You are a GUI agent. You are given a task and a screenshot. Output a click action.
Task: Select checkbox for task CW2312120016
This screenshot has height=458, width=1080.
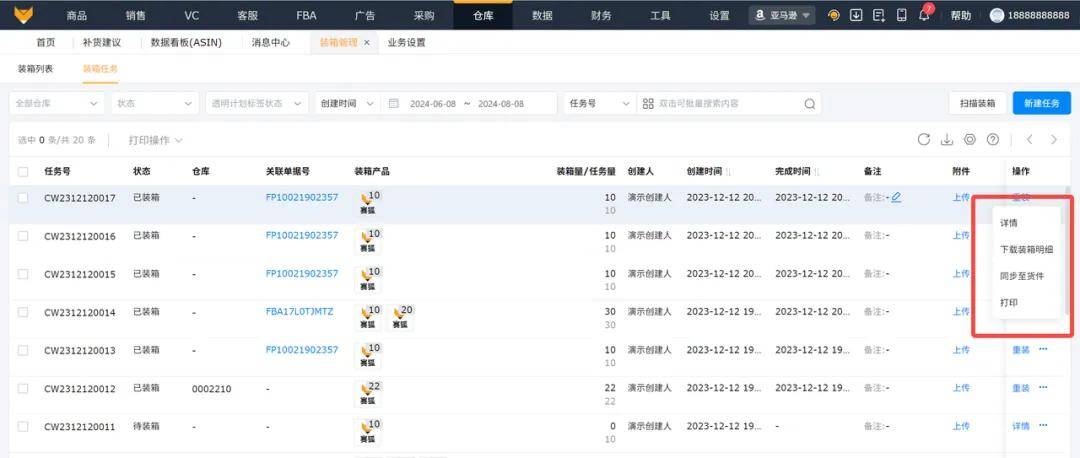pyautogui.click(x=23, y=236)
